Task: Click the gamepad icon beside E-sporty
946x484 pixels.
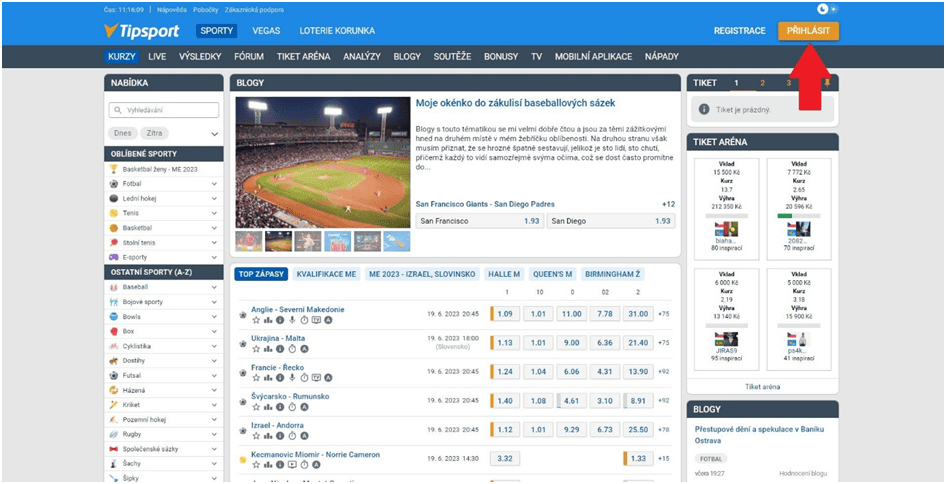Action: (x=113, y=257)
